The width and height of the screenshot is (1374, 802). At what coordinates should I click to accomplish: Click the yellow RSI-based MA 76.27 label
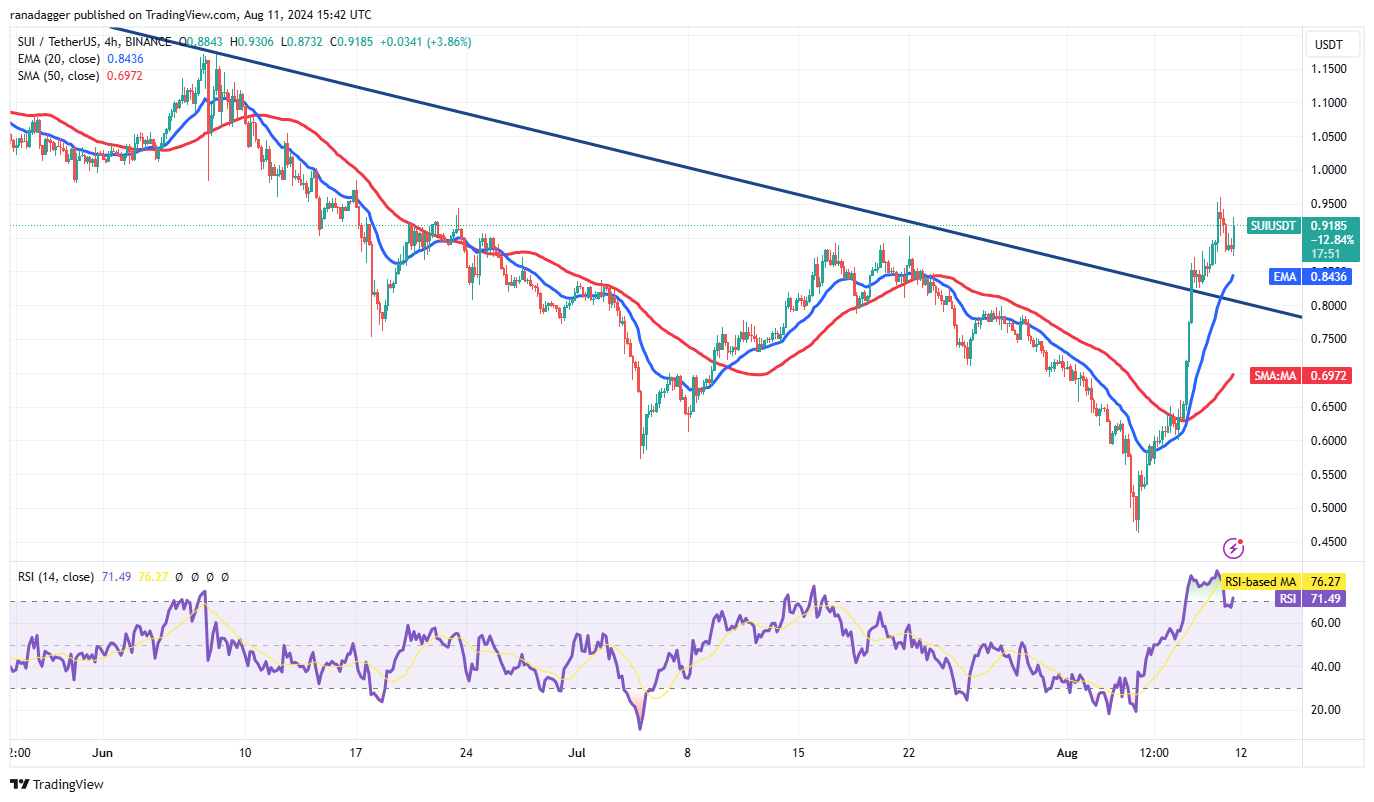click(x=1290, y=581)
